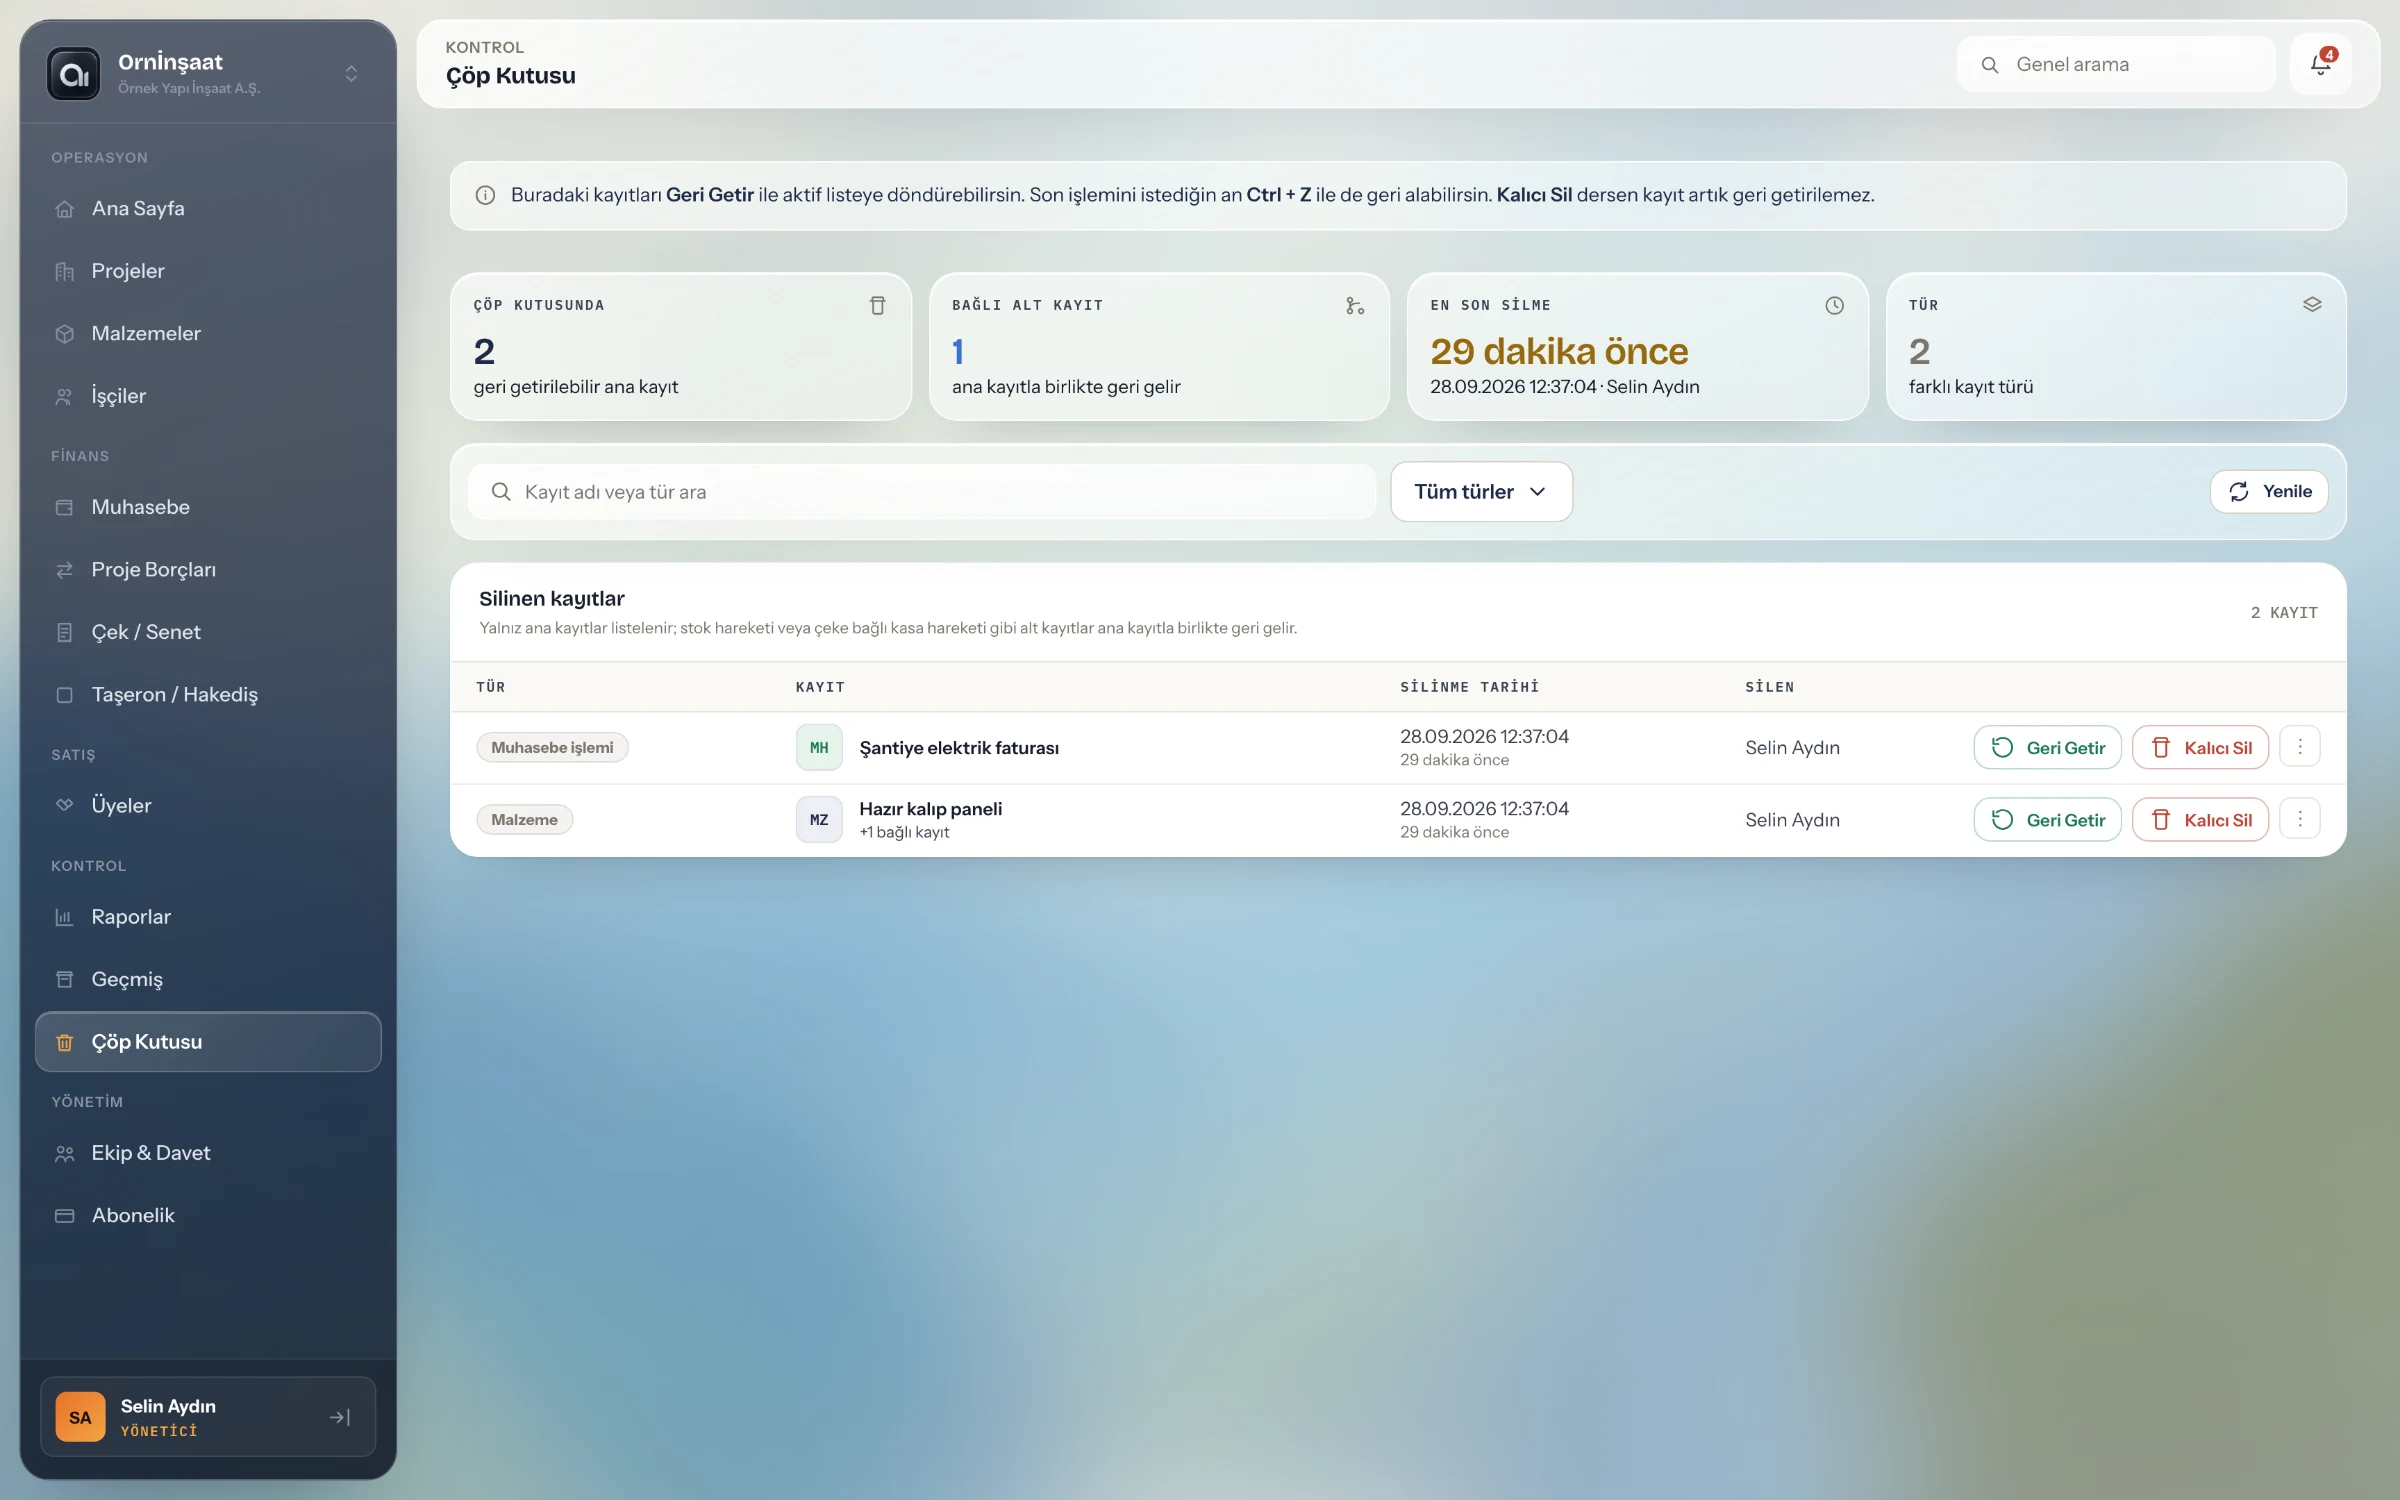Refresh the list with Yenile

click(2269, 491)
